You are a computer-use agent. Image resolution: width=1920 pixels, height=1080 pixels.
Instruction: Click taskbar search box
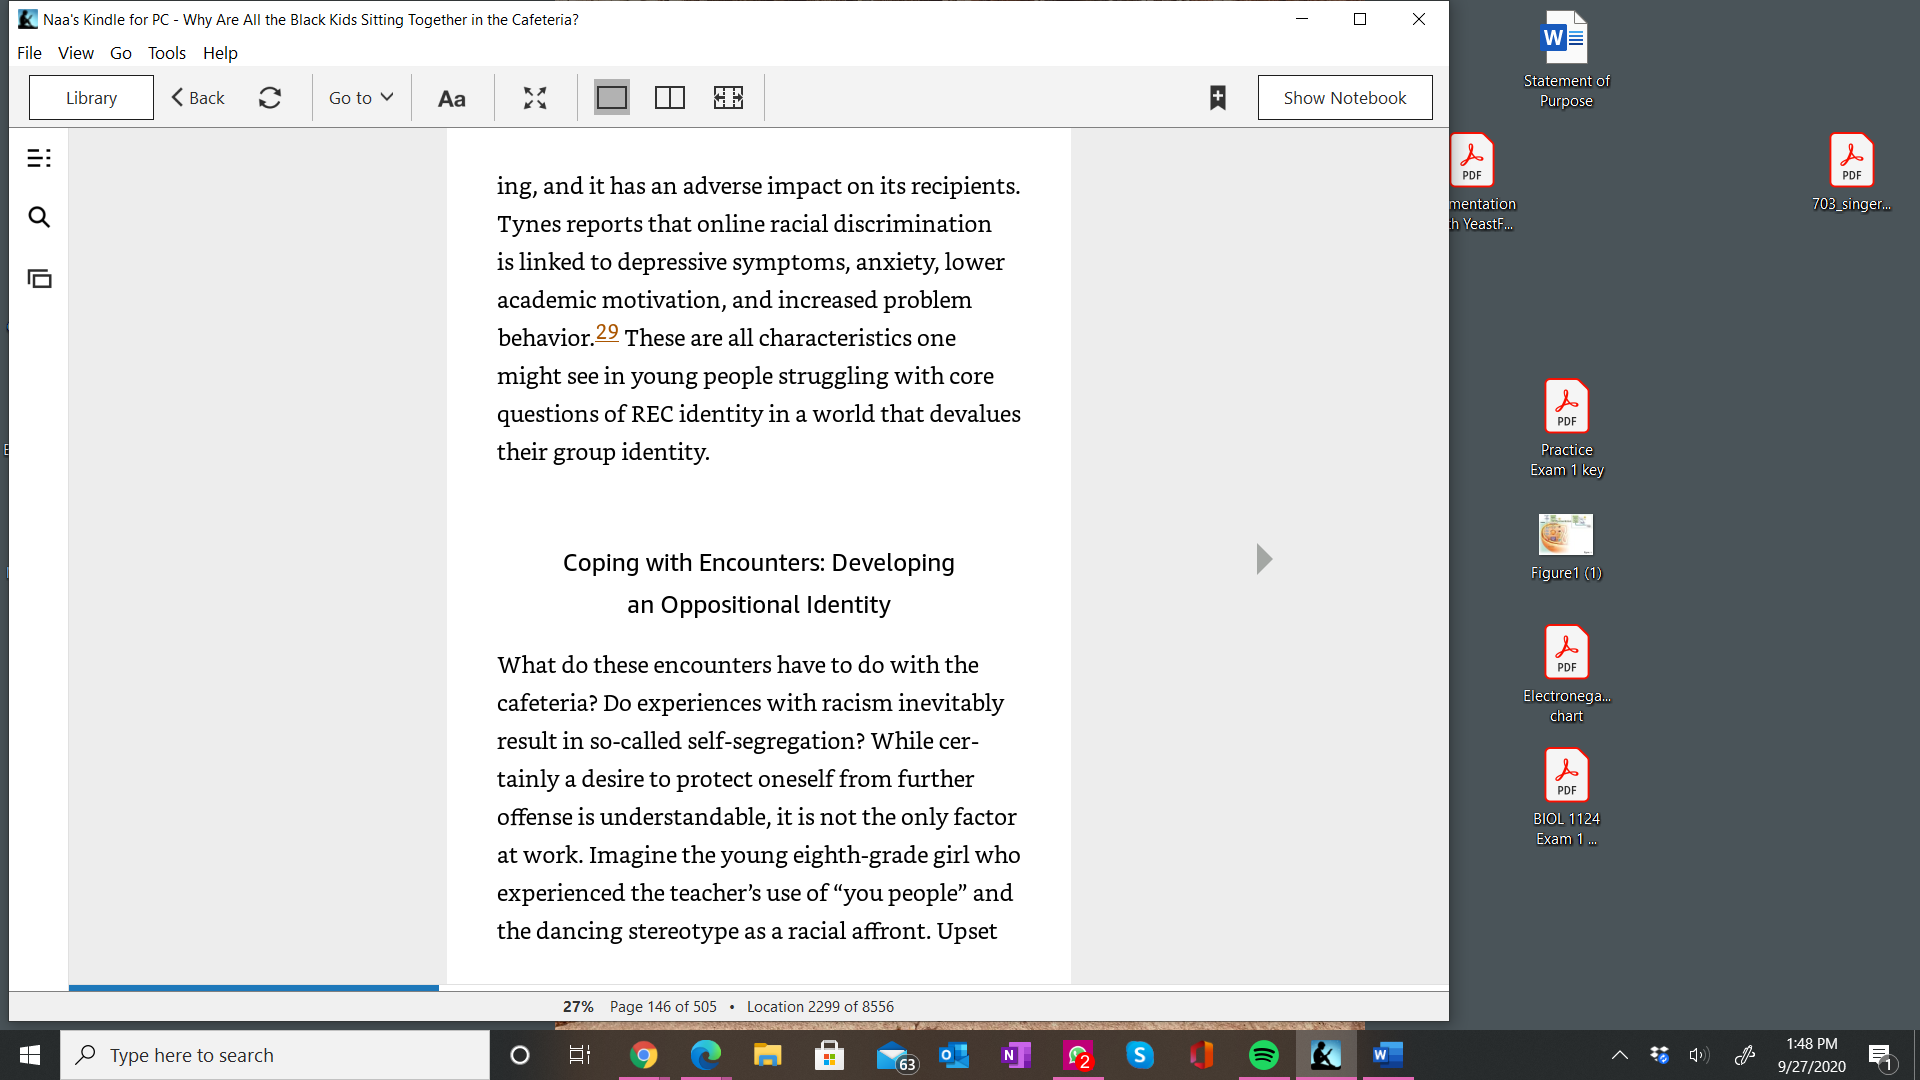pyautogui.click(x=275, y=1055)
